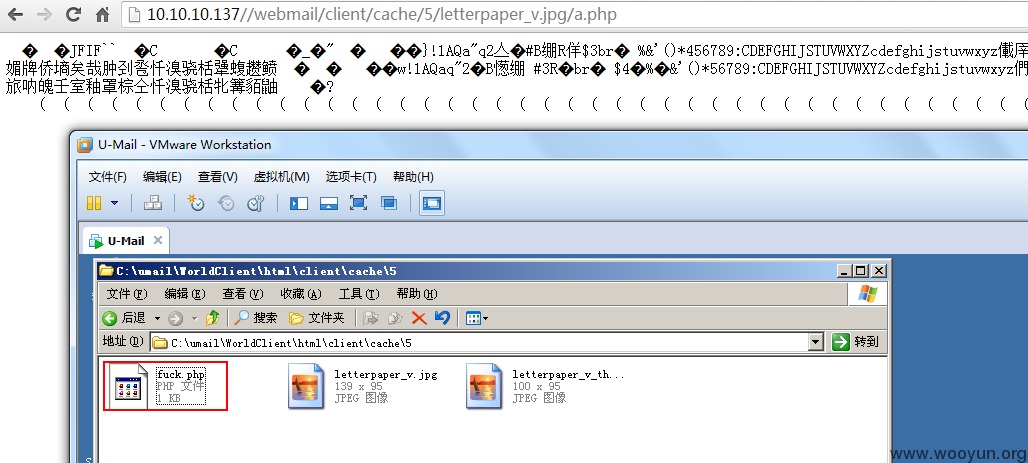
Task: Close the U-Mail virtual machine tab
Action: tap(157, 240)
